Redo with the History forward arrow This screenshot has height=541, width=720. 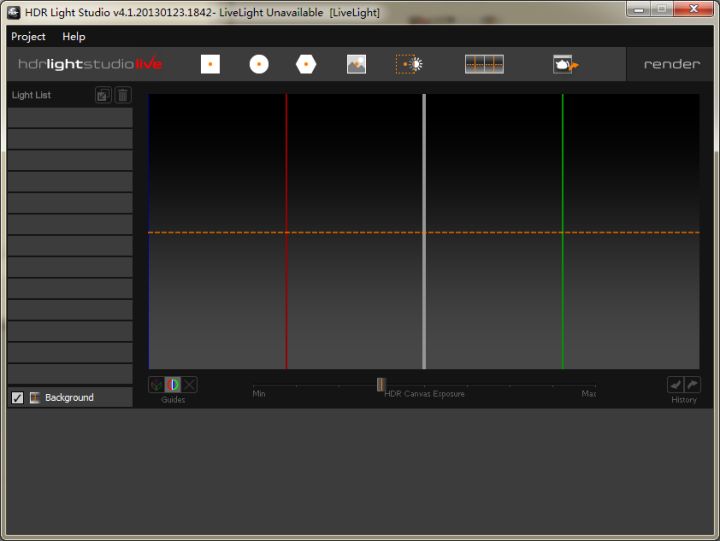point(692,384)
